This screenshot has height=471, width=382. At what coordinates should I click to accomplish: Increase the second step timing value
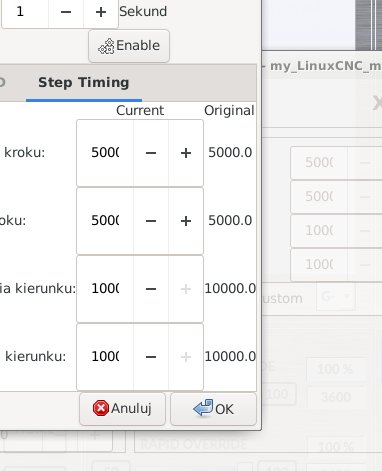(186, 221)
